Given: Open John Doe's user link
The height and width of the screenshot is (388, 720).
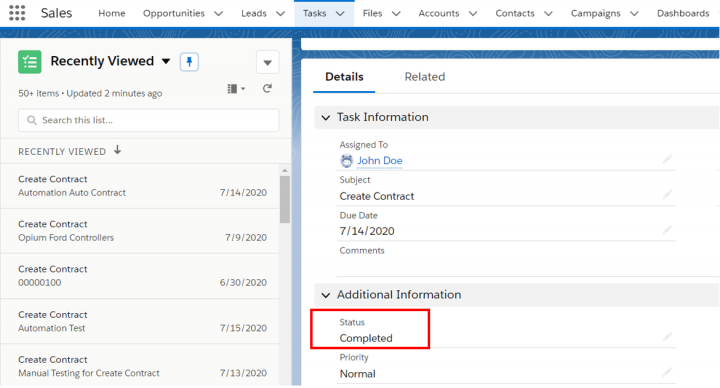Looking at the screenshot, I should (380, 161).
